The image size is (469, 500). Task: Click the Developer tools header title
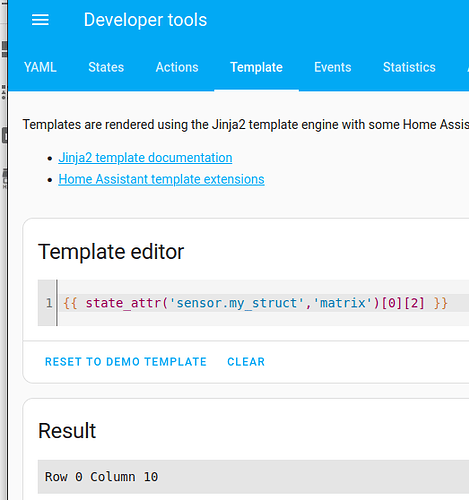(145, 20)
